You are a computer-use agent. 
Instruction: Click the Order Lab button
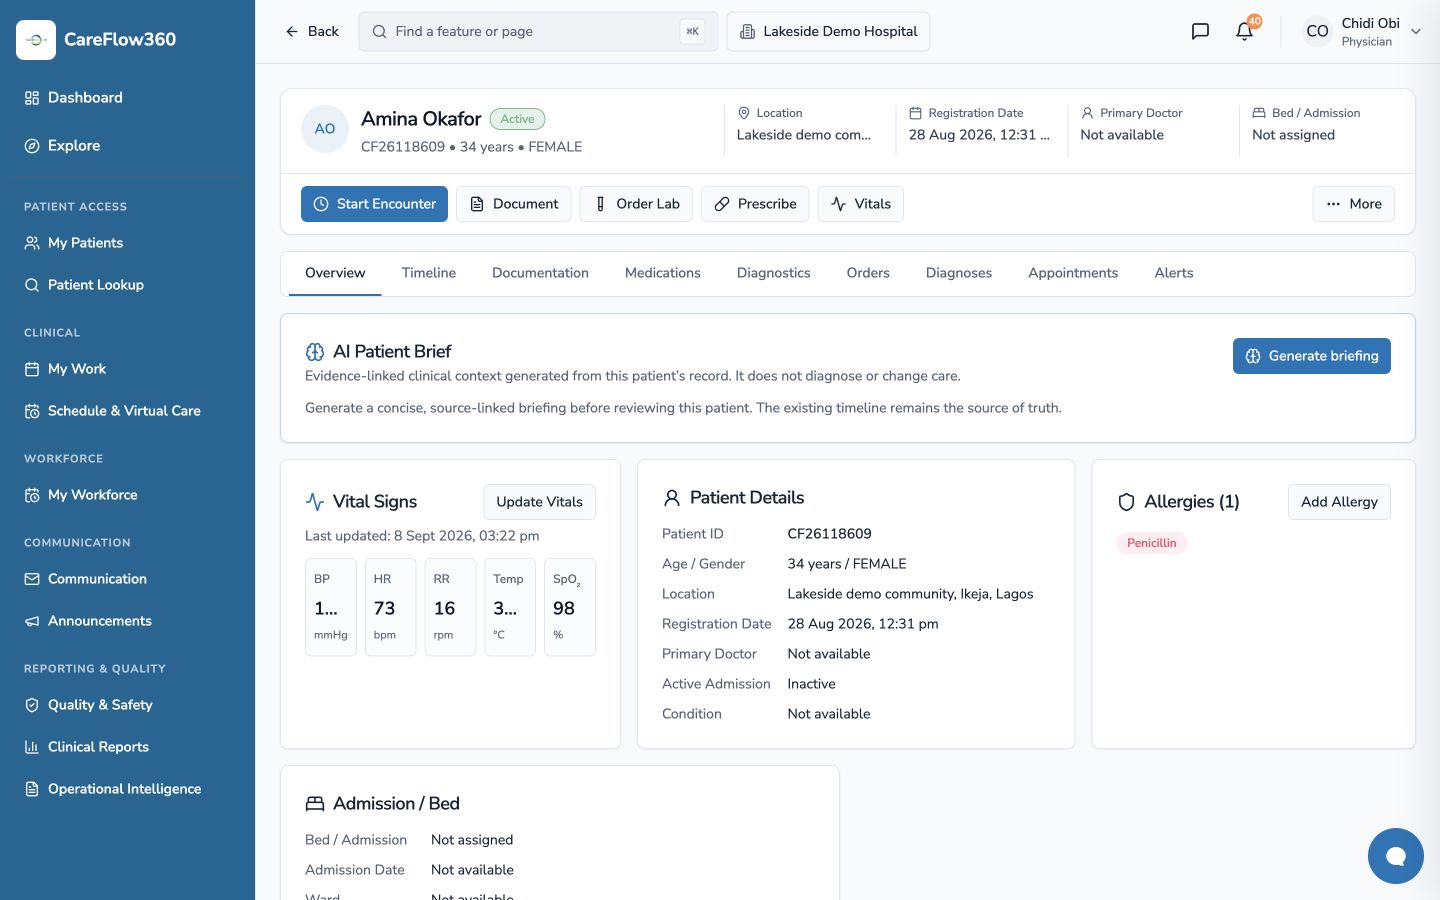tap(636, 204)
